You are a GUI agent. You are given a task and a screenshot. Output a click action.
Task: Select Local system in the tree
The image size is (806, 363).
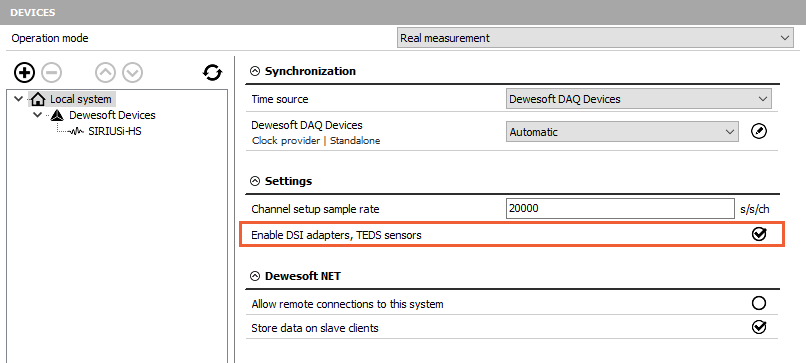[80, 99]
